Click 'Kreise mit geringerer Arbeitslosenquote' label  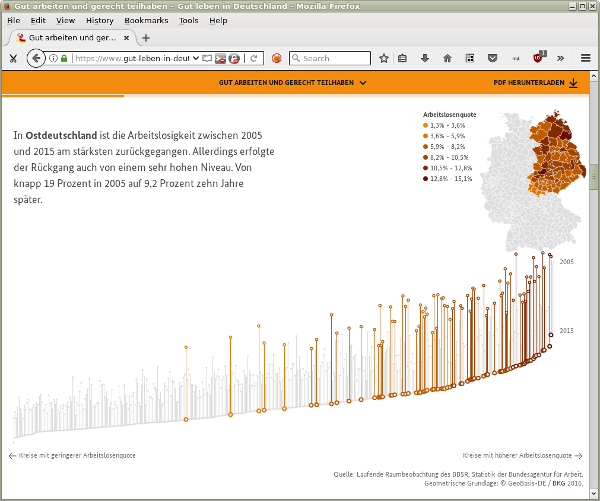[x=77, y=455]
